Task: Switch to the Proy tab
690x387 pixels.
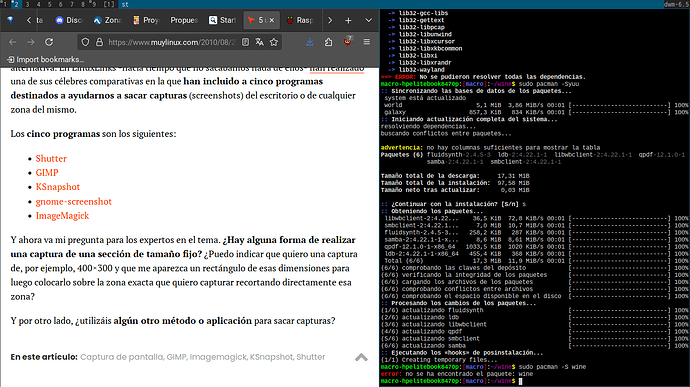Action: tap(146, 20)
